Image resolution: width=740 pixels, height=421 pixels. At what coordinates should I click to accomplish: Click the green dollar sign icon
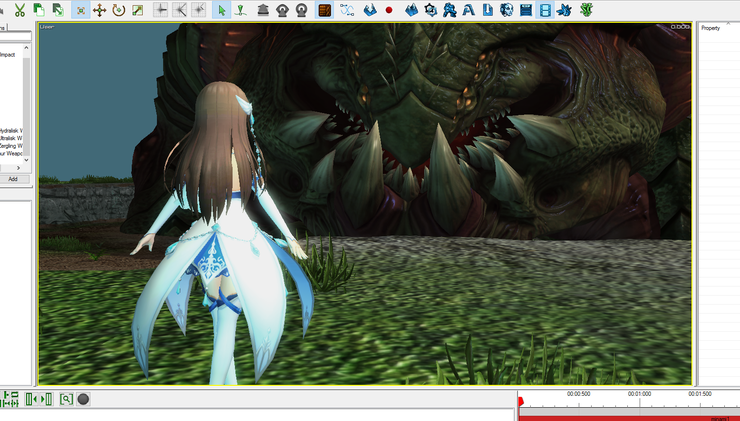coord(586,10)
